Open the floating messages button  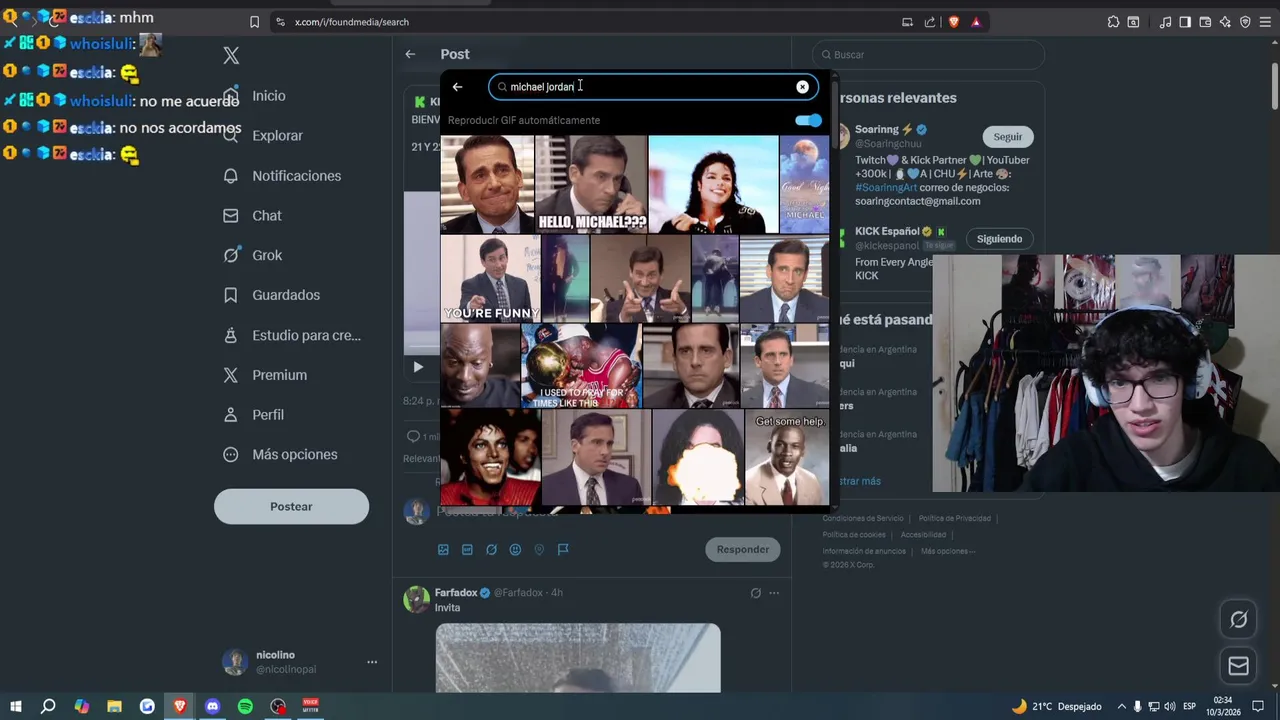(1238, 666)
